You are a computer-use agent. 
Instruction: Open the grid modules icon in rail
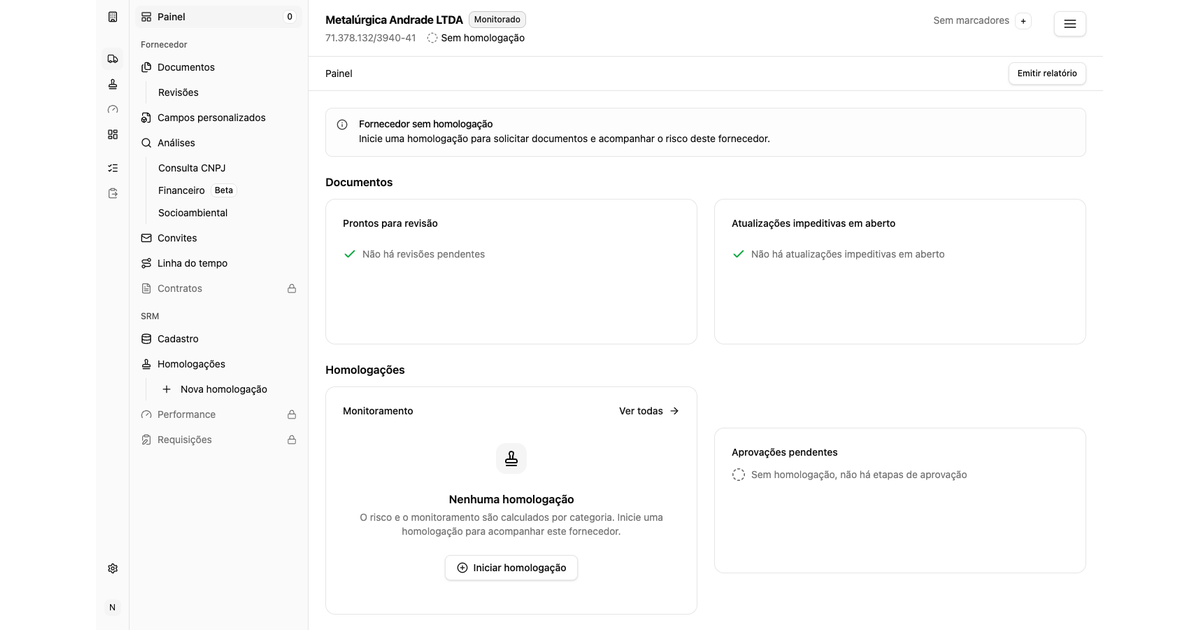(x=112, y=134)
